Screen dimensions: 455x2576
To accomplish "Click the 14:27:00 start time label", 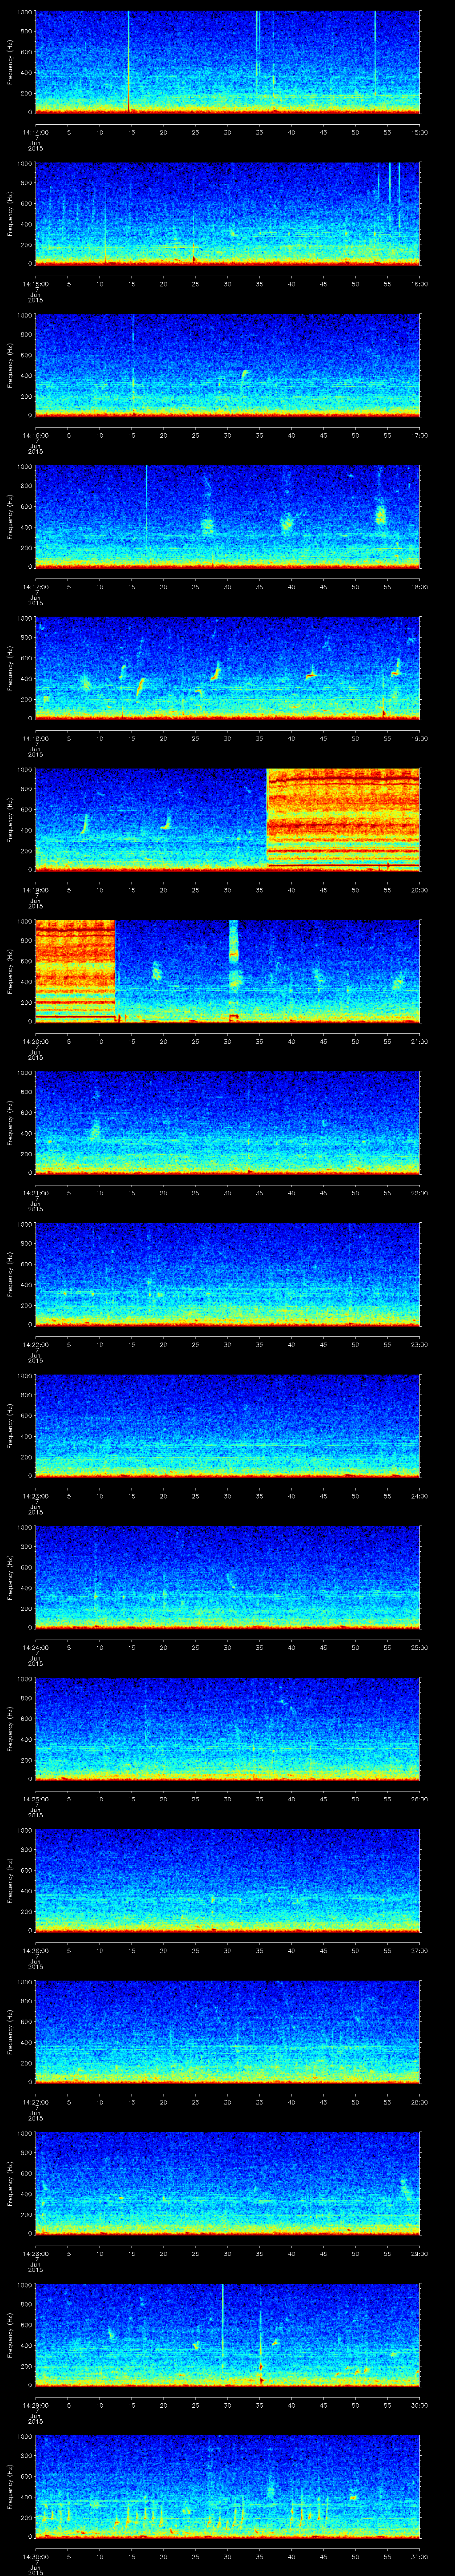I will coord(35,2101).
